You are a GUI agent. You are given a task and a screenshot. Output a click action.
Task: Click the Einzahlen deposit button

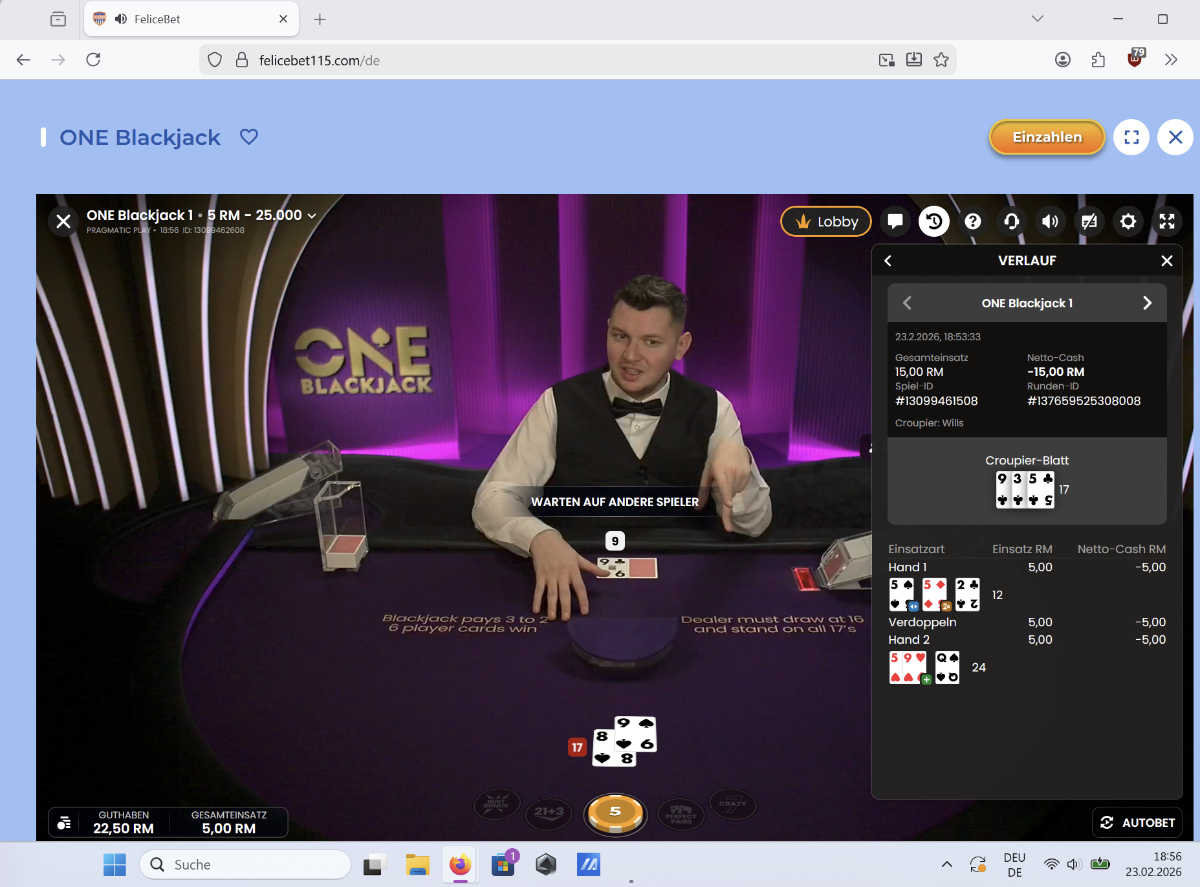tap(1047, 137)
